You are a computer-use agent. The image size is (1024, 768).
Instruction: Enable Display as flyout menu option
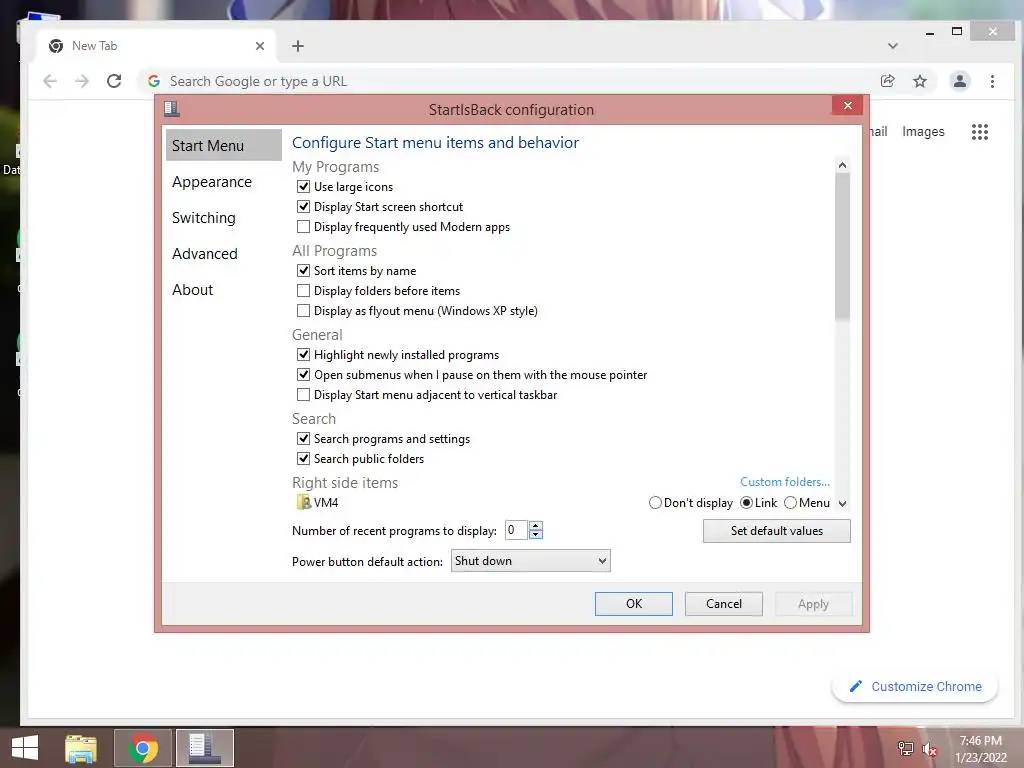click(303, 310)
